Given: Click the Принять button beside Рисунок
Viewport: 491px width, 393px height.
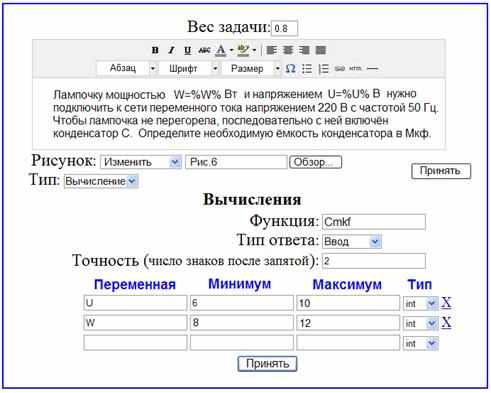Looking at the screenshot, I should pos(441,171).
